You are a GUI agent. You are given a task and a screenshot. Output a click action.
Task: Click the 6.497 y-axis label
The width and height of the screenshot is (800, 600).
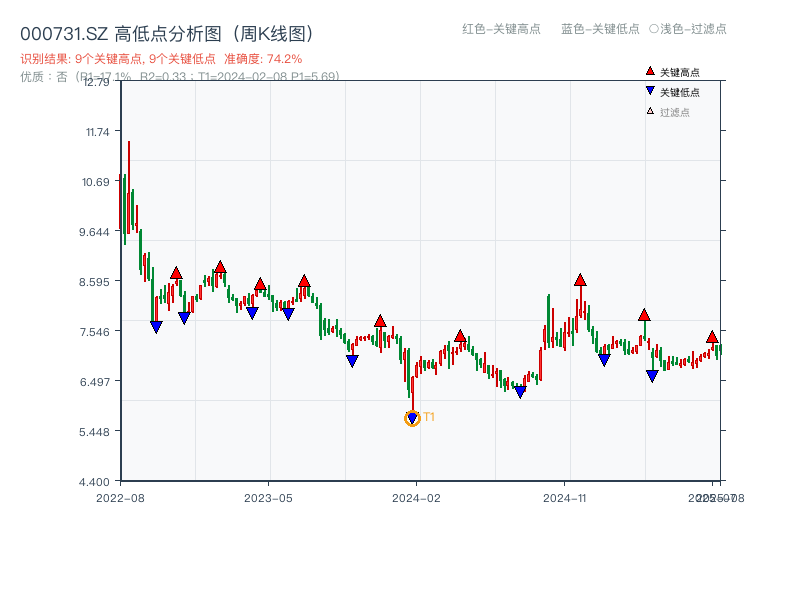(94, 382)
